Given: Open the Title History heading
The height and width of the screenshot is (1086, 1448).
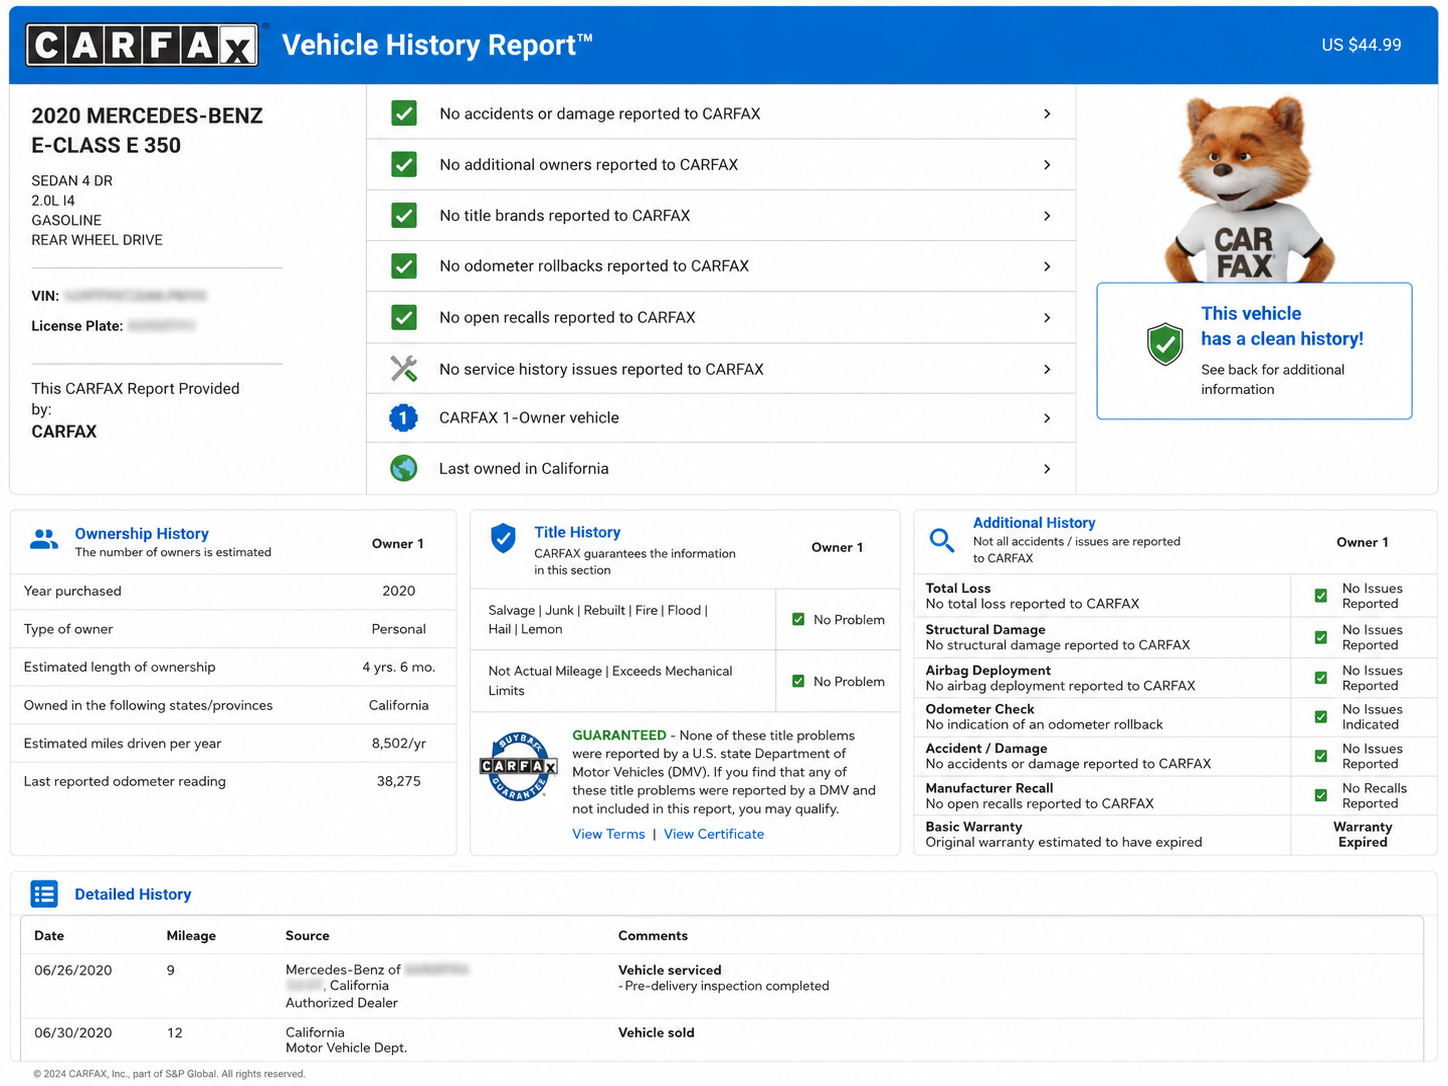Looking at the screenshot, I should point(577,532).
